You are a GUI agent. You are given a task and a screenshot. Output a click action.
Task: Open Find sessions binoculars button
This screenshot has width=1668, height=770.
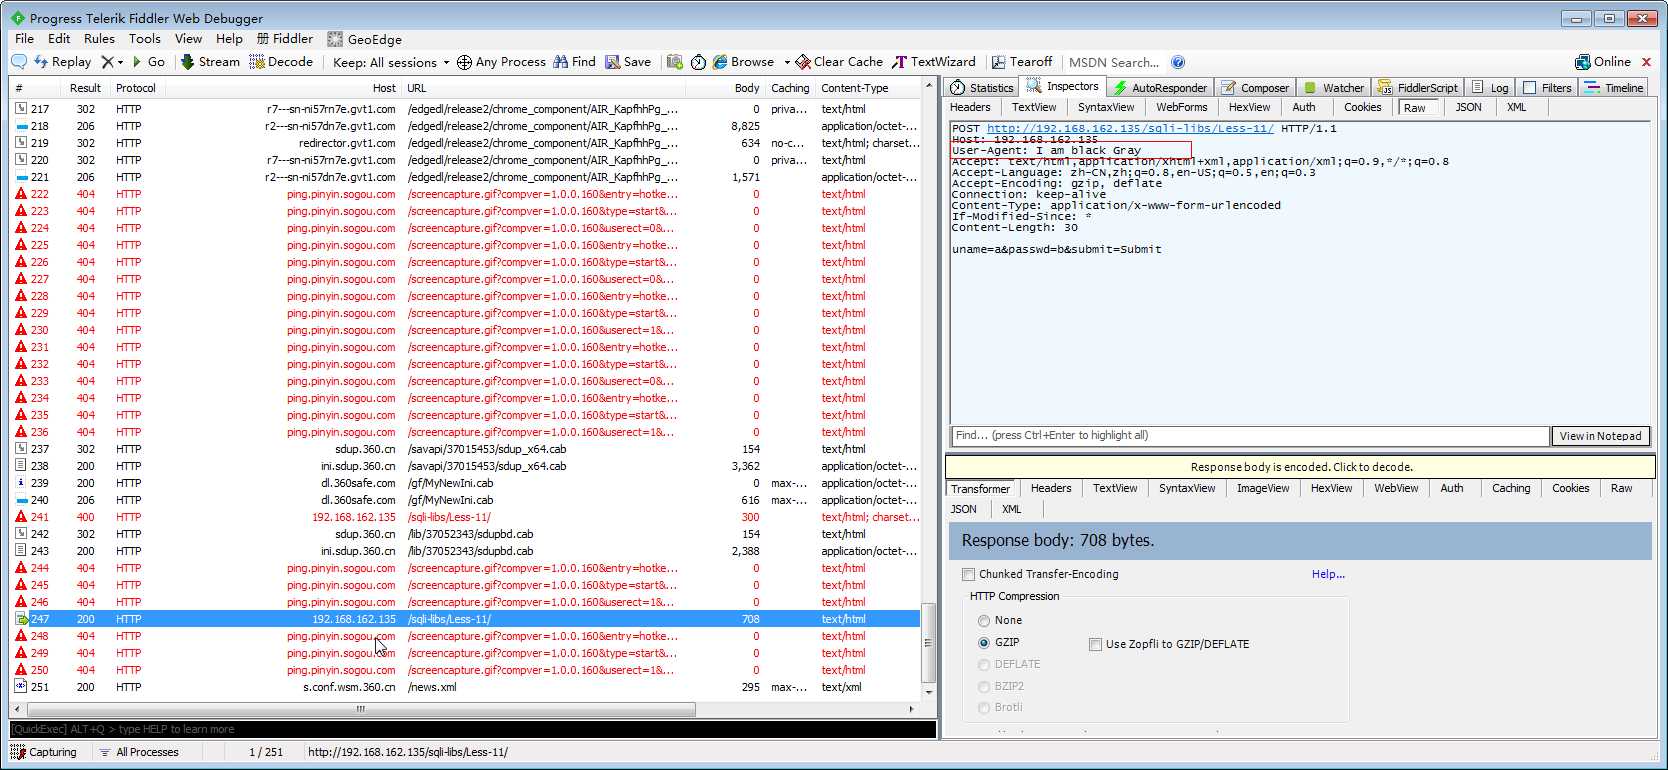574,62
